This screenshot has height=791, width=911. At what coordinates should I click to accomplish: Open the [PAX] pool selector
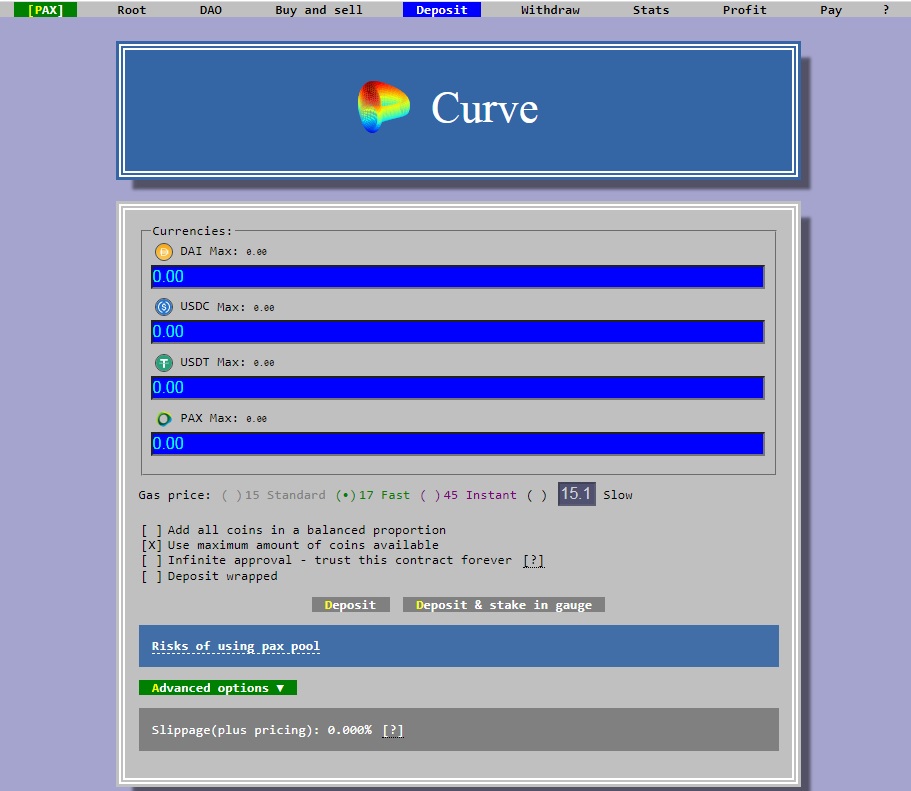coord(45,10)
